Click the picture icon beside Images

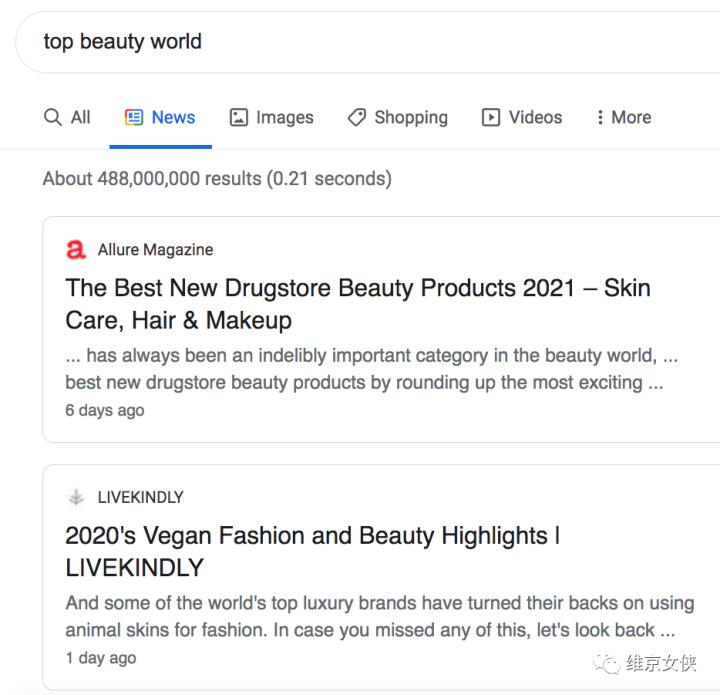(239, 117)
